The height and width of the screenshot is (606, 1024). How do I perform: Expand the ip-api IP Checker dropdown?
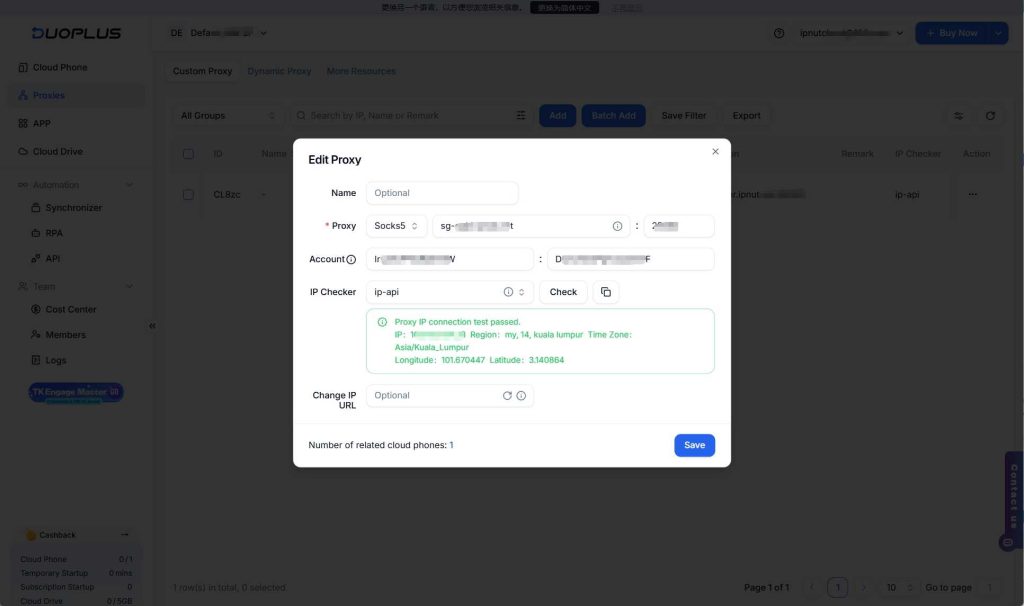521,292
